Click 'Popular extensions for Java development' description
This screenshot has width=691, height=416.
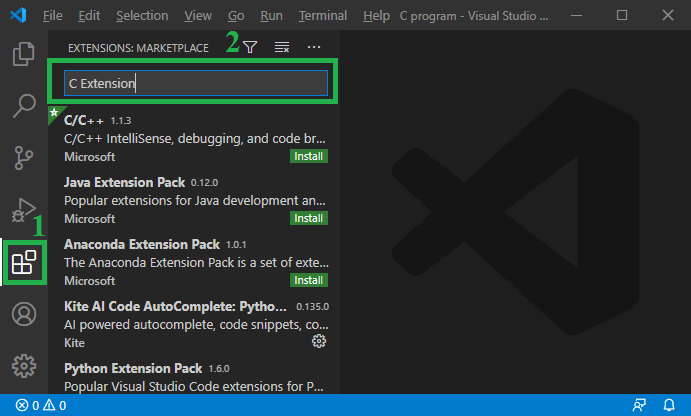click(x=195, y=201)
